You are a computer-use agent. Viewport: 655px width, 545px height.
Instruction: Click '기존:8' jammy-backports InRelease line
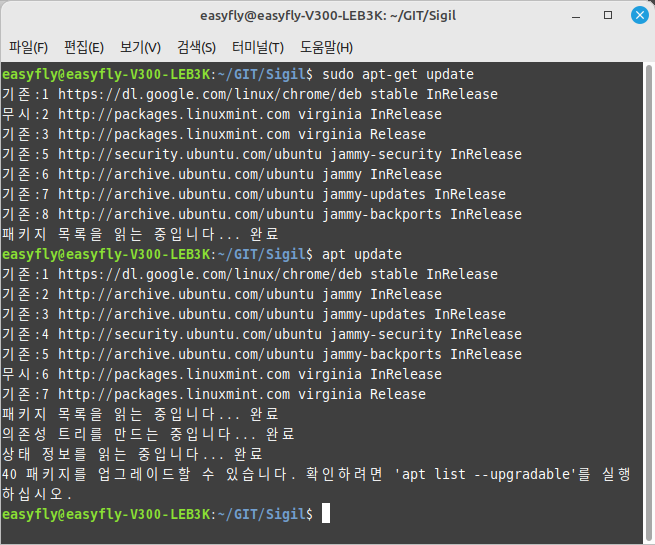[262, 215]
